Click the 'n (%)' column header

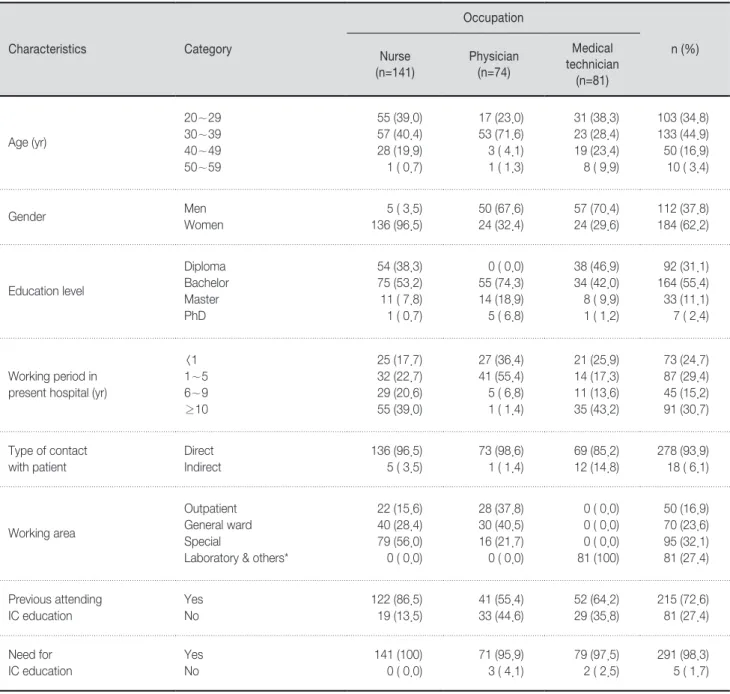685,49
